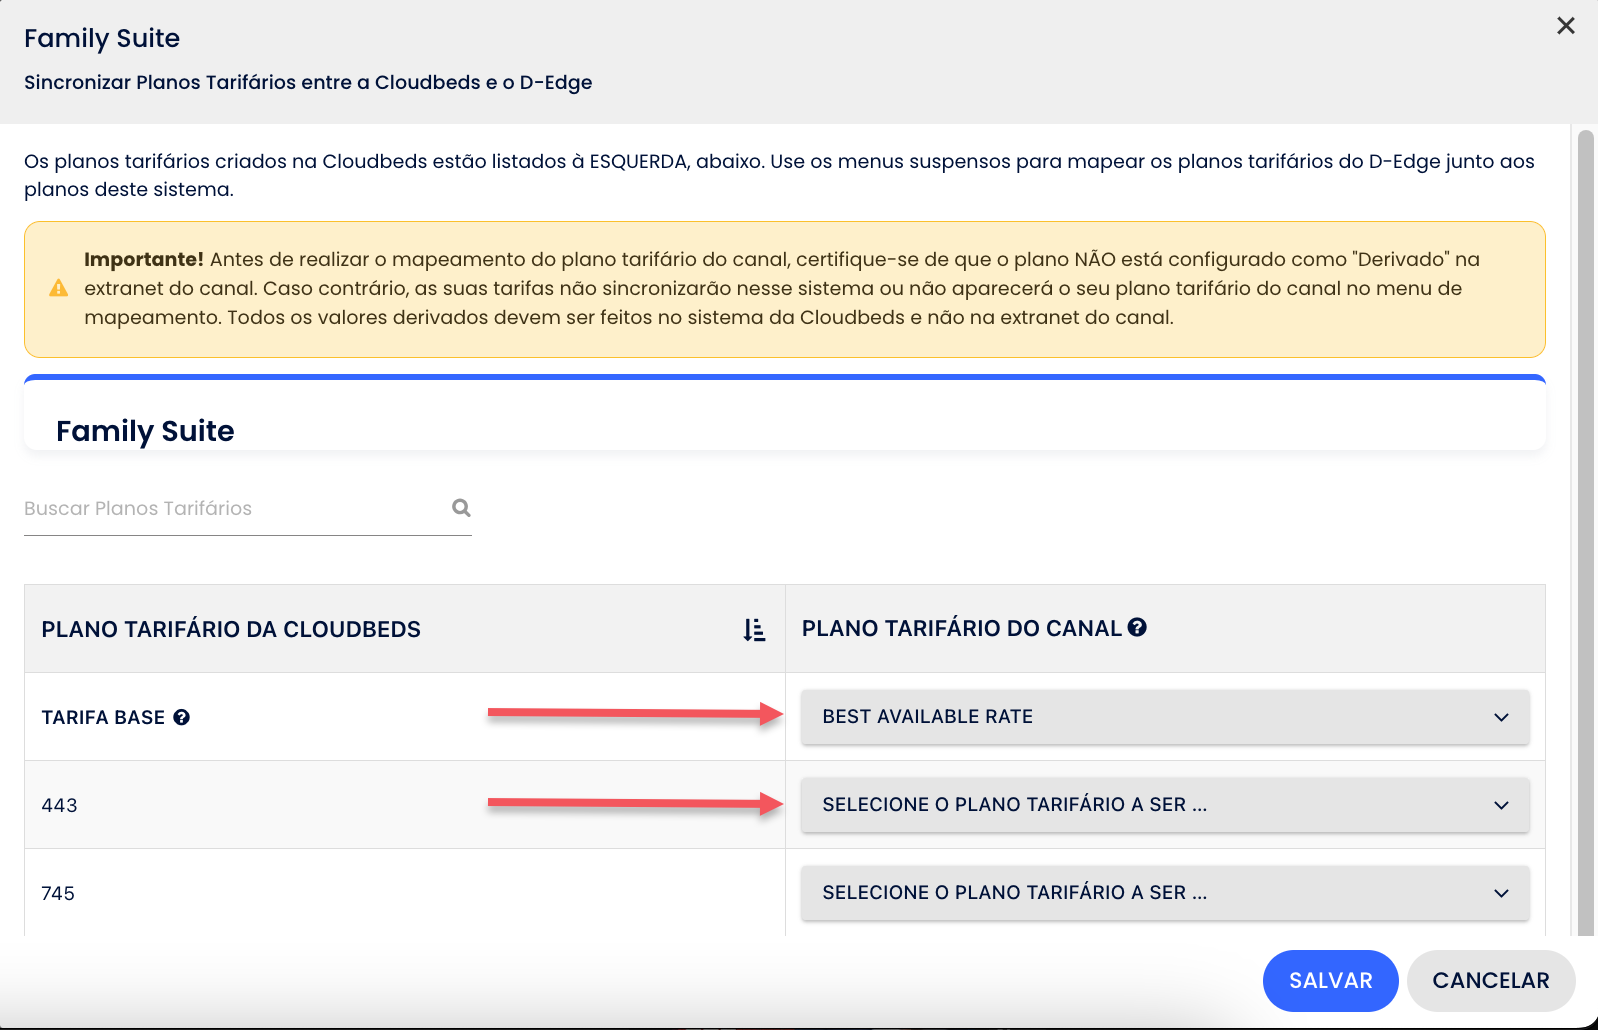The width and height of the screenshot is (1598, 1030).
Task: Click the search magnifier icon
Action: [461, 508]
